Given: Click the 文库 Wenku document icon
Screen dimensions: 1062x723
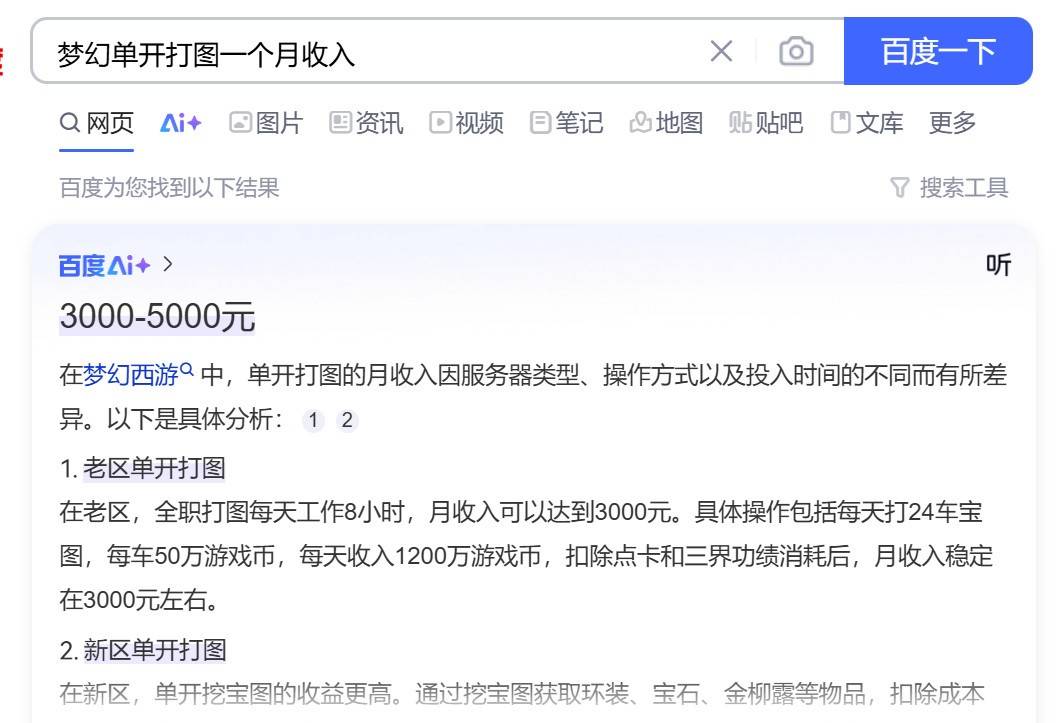Looking at the screenshot, I should (841, 123).
